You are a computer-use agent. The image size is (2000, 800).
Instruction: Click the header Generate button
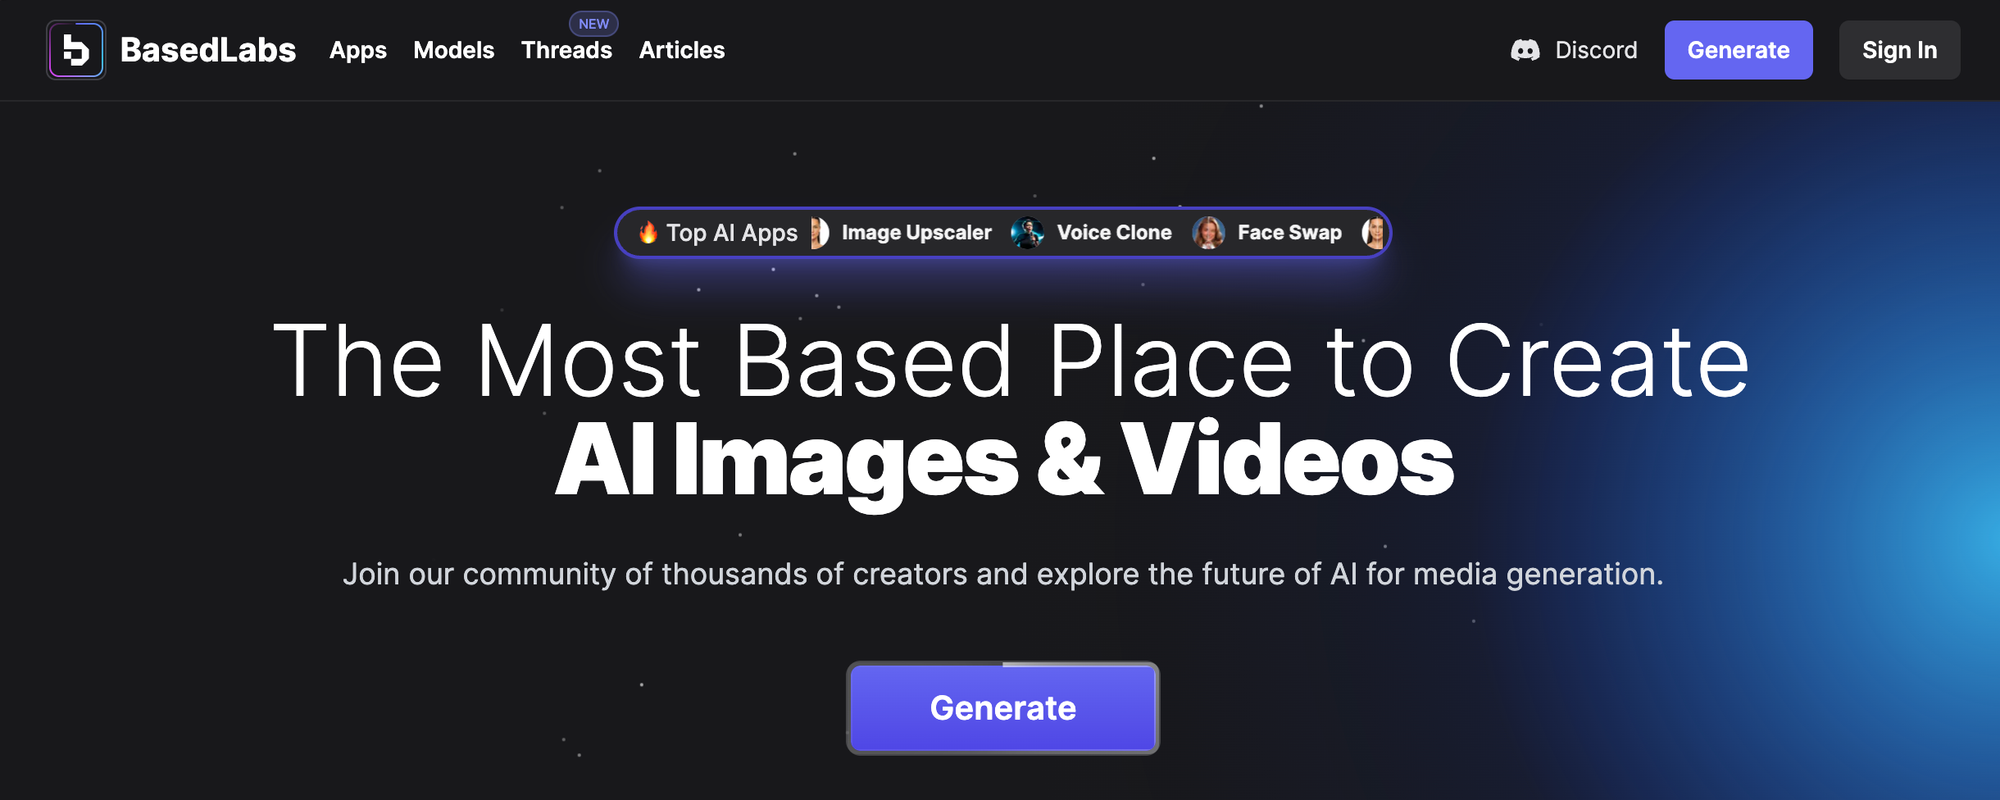coord(1738,50)
